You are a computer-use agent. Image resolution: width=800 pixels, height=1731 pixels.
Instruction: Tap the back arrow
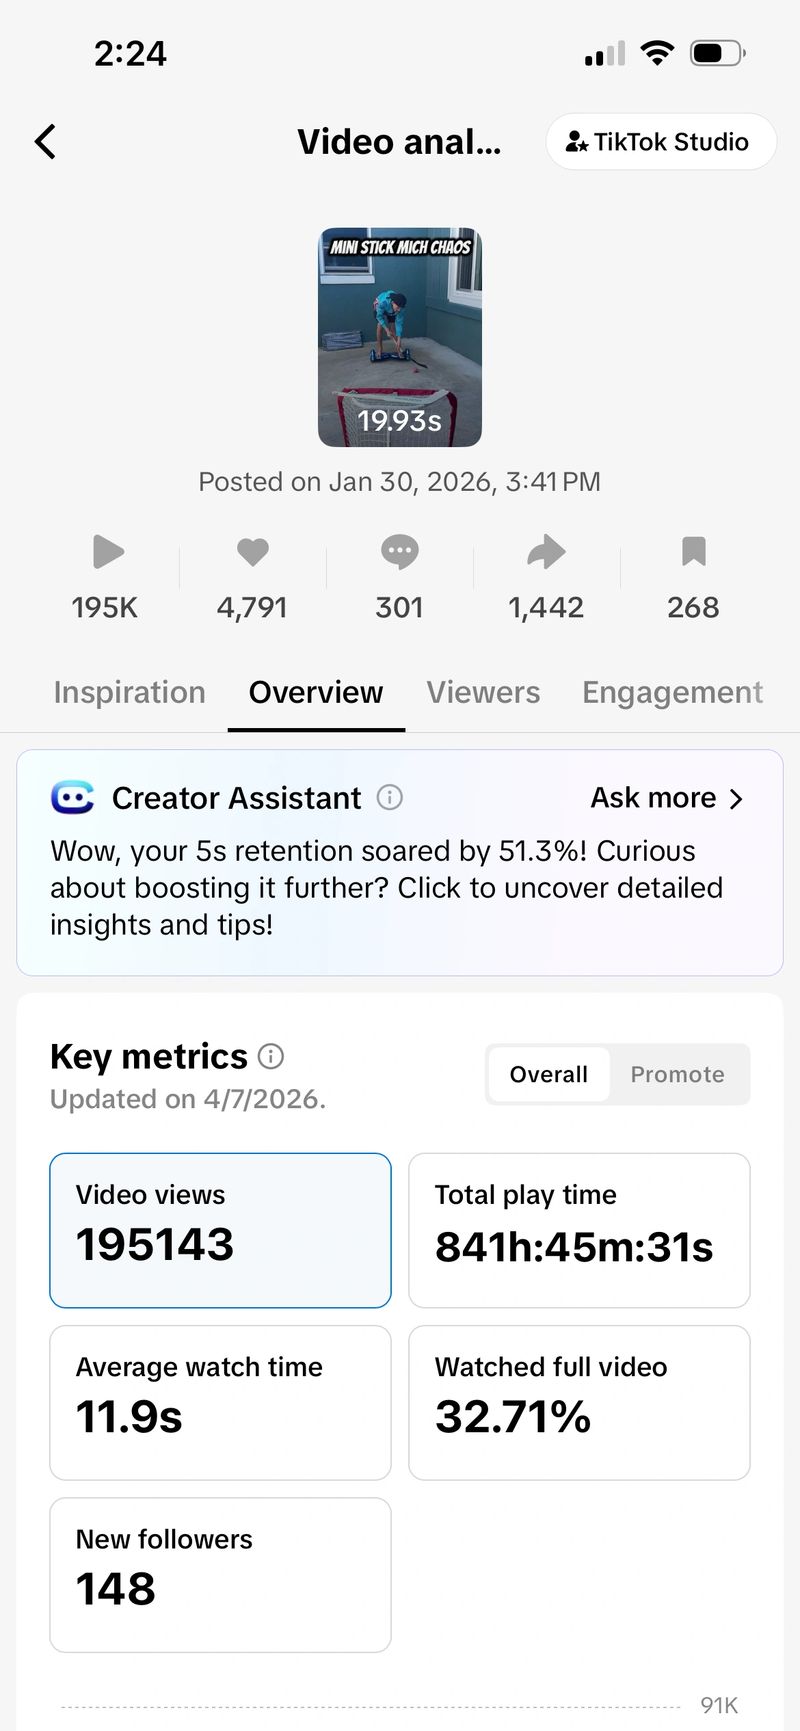(46, 142)
